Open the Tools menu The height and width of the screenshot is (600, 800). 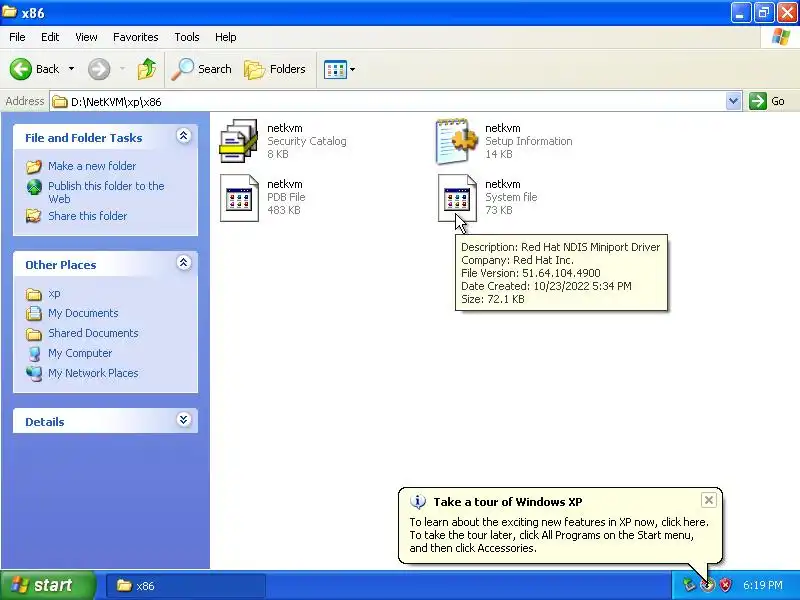click(x=187, y=37)
